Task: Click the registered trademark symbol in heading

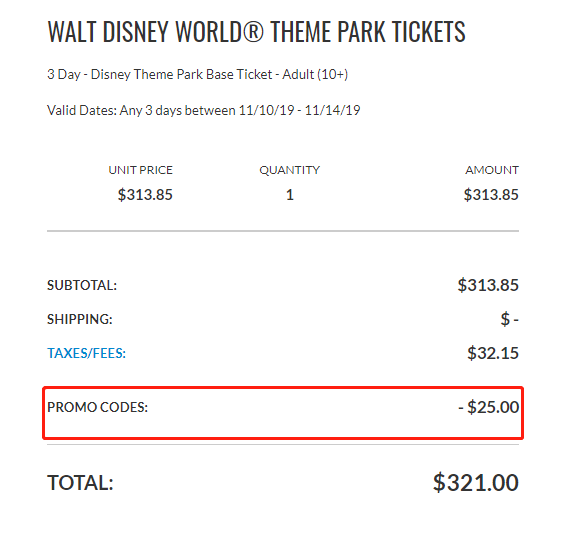Action: [x=253, y=32]
